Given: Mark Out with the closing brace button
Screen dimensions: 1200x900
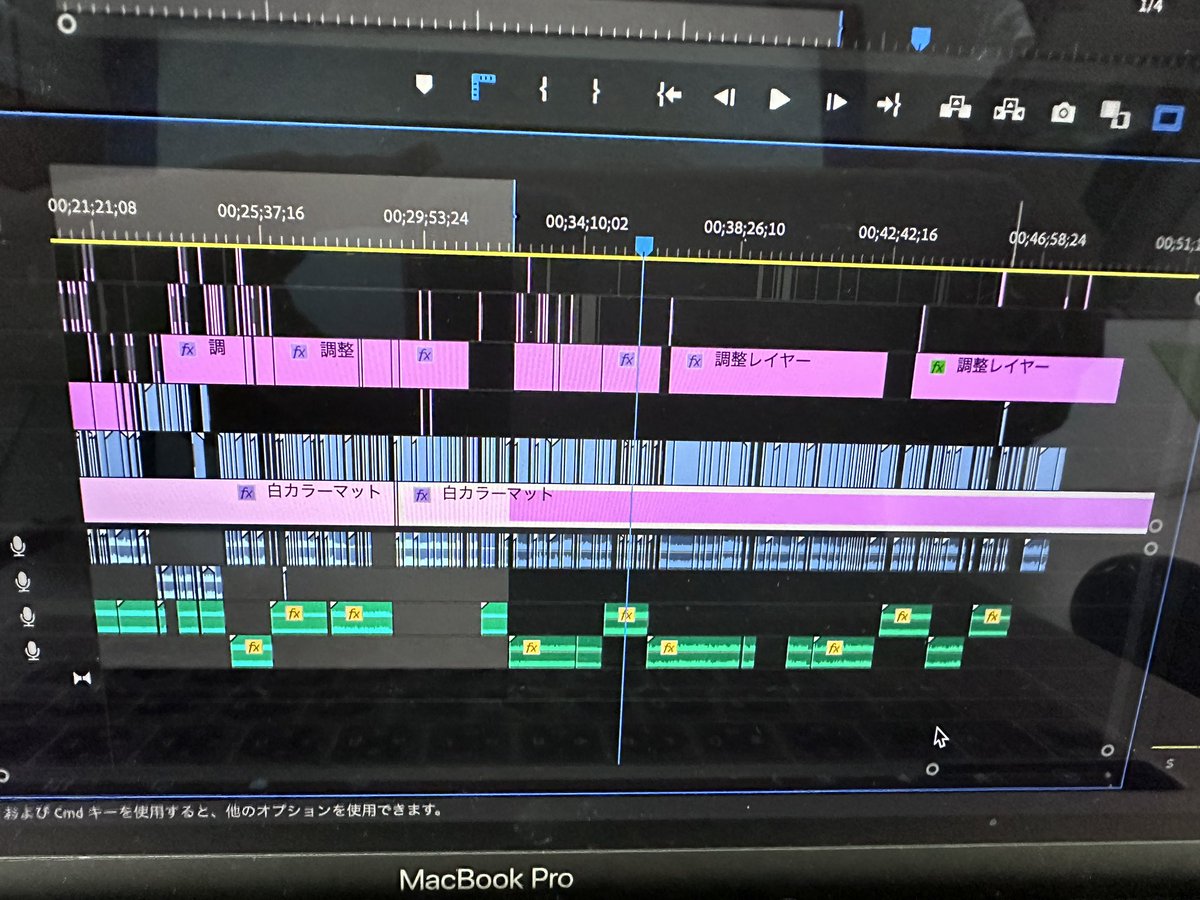Looking at the screenshot, I should point(595,92).
